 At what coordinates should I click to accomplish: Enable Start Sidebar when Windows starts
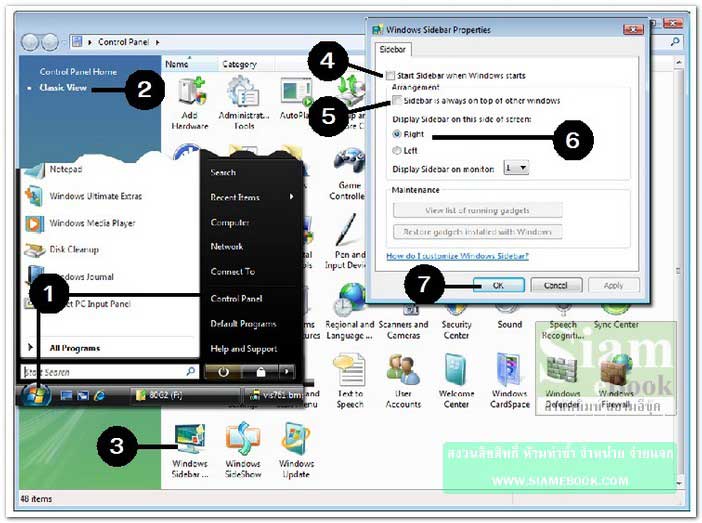(x=391, y=75)
